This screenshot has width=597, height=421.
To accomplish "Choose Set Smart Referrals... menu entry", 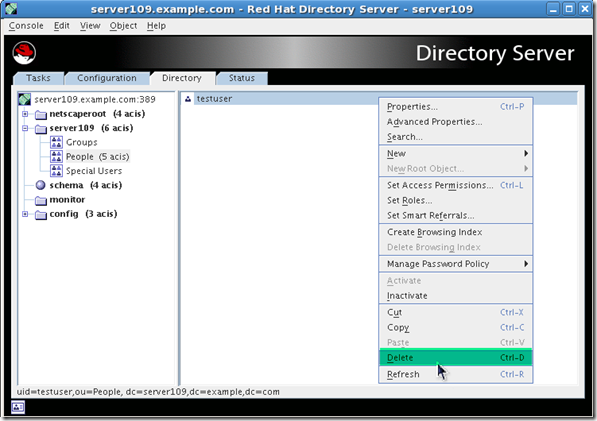I will tap(456, 215).
